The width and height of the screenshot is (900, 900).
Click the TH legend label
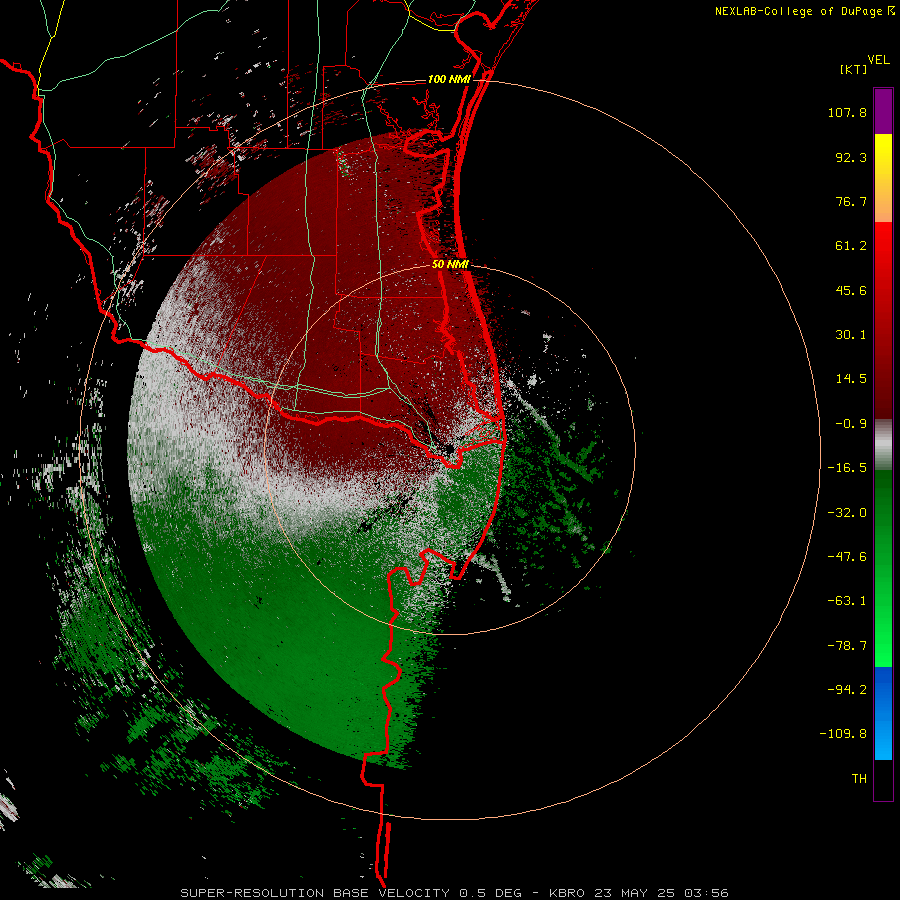click(x=859, y=779)
